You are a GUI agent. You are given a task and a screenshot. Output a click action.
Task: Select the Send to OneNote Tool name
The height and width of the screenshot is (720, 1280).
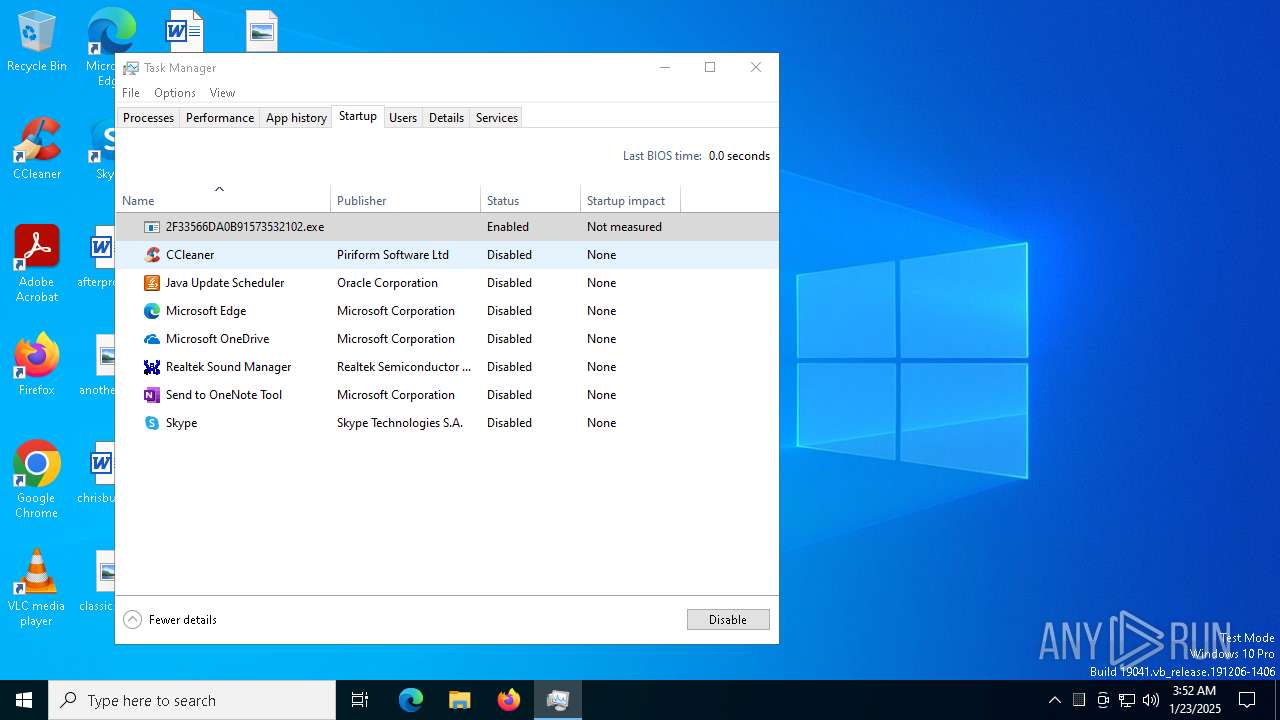(x=224, y=395)
